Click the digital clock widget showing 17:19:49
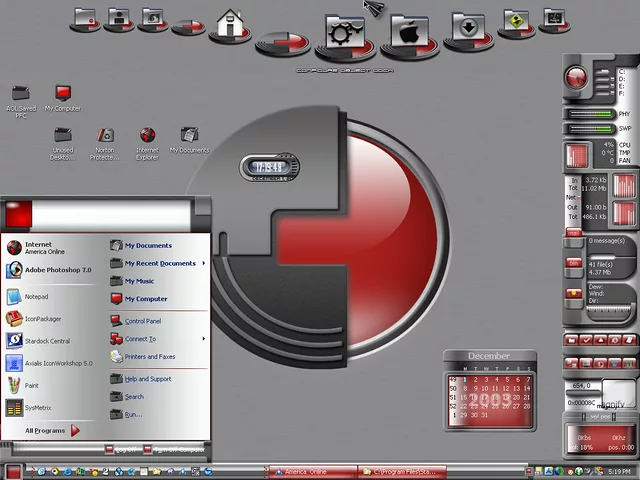 pos(269,167)
